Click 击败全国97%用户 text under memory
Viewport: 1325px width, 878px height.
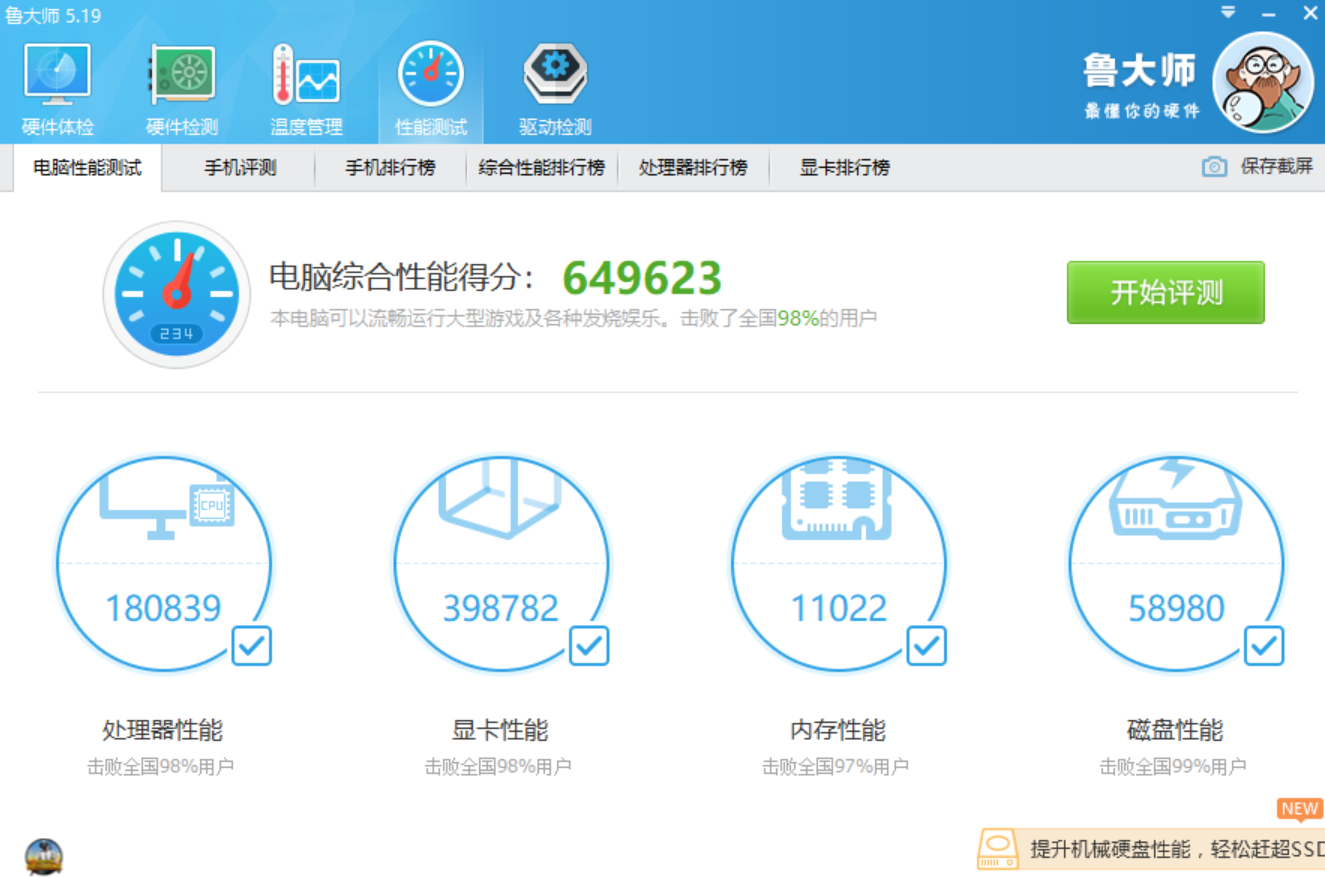point(835,767)
